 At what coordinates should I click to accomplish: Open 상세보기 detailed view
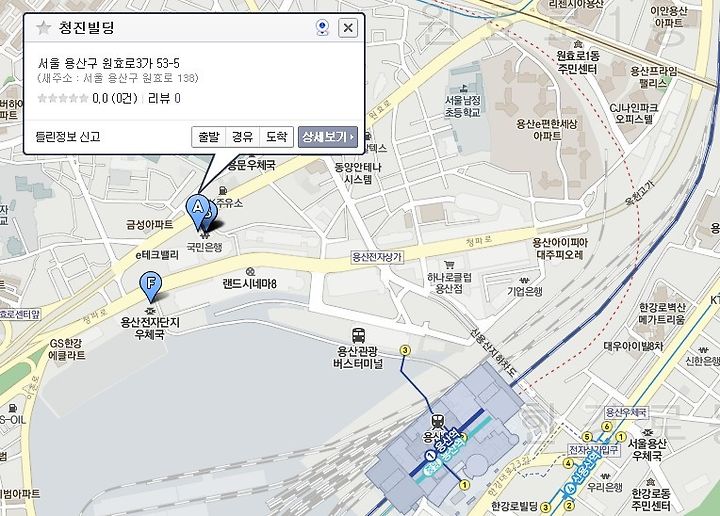pos(328,137)
